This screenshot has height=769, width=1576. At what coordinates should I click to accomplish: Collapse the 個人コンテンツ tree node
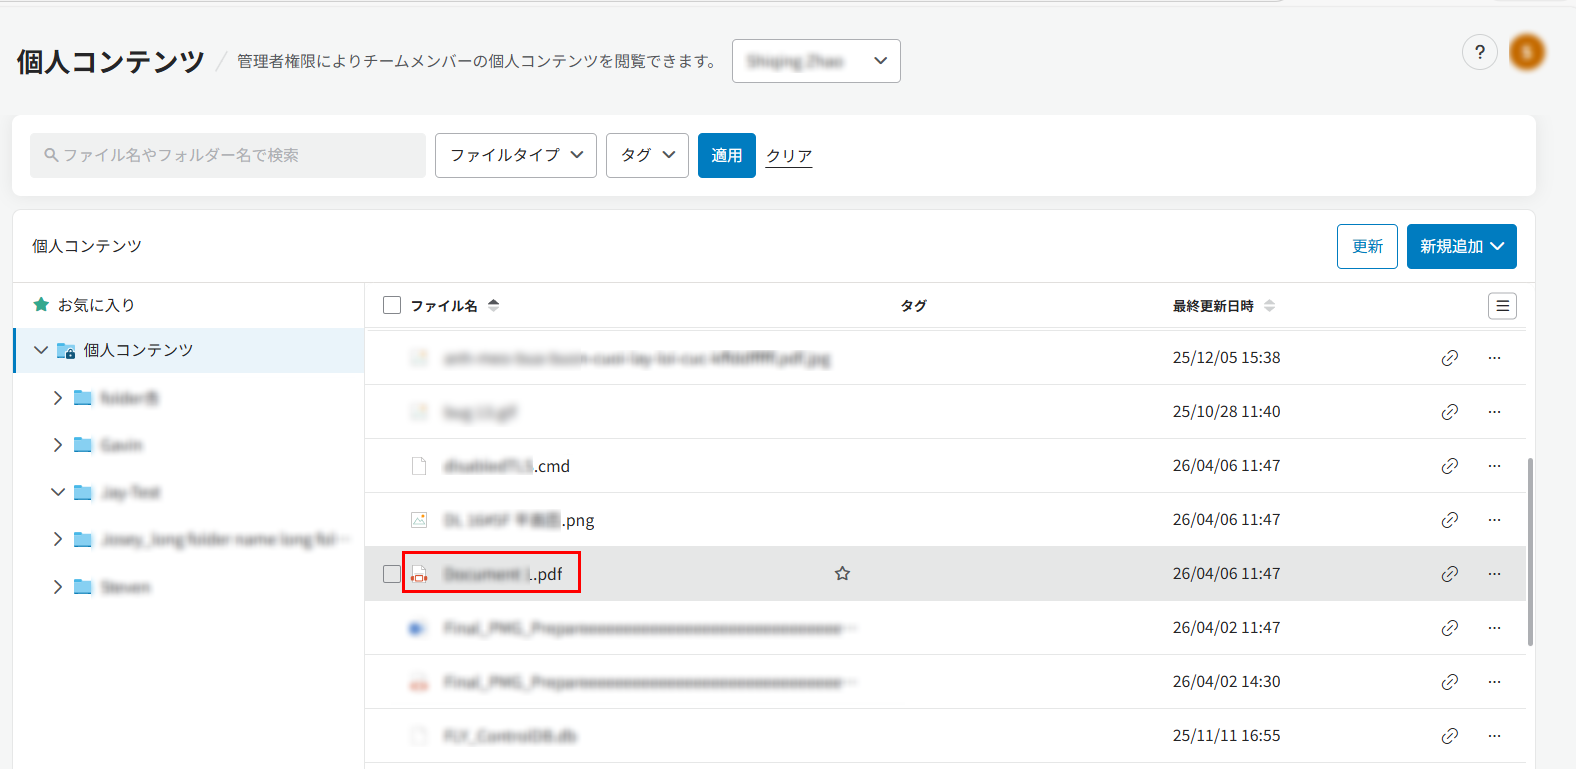point(40,350)
